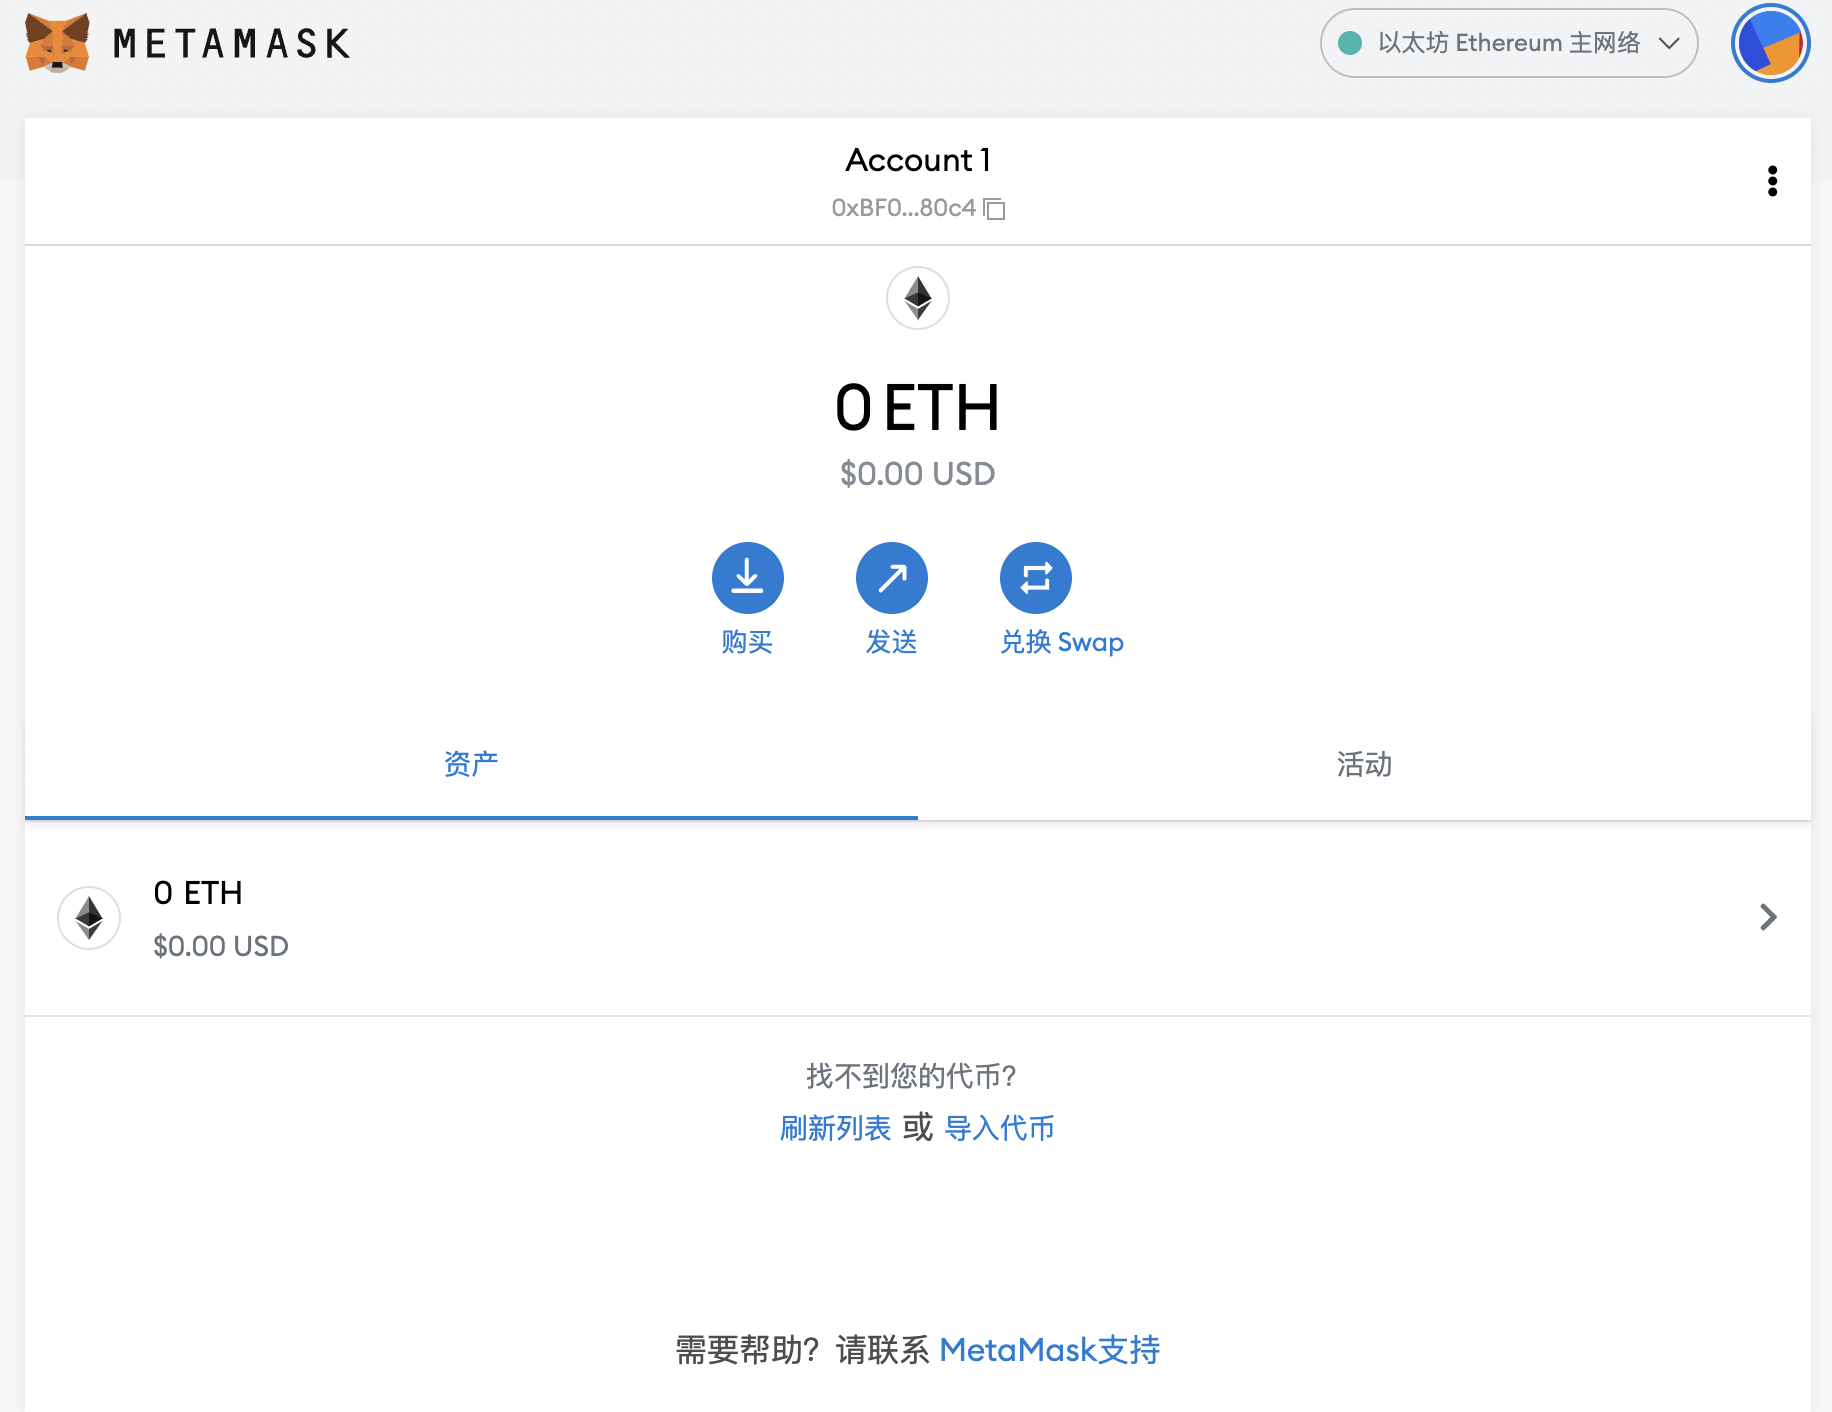Switch to the 活动 tab

[1364, 765]
